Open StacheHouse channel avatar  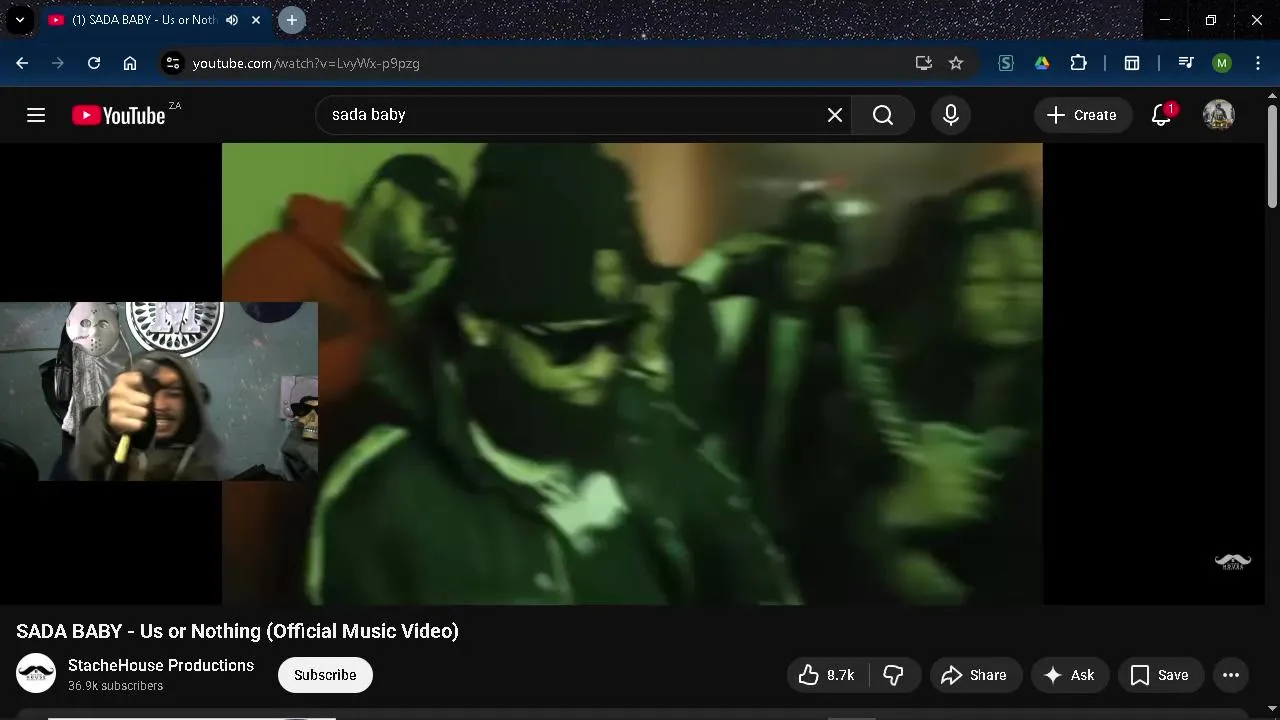(x=36, y=673)
